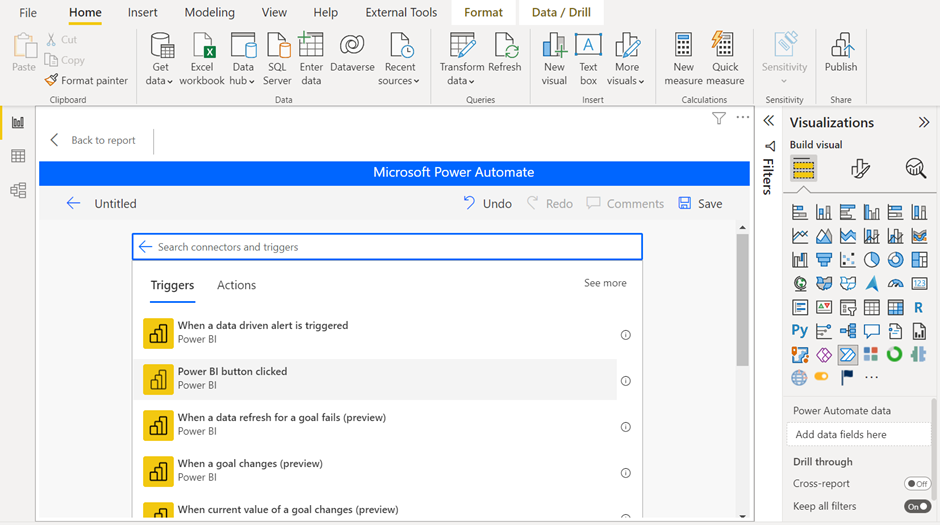Open Analytics magnifier tab in pane
940x525 pixels.
pyautogui.click(x=915, y=169)
